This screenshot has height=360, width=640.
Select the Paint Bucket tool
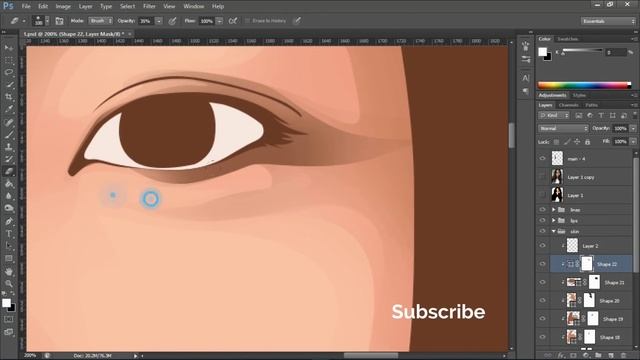click(x=9, y=184)
